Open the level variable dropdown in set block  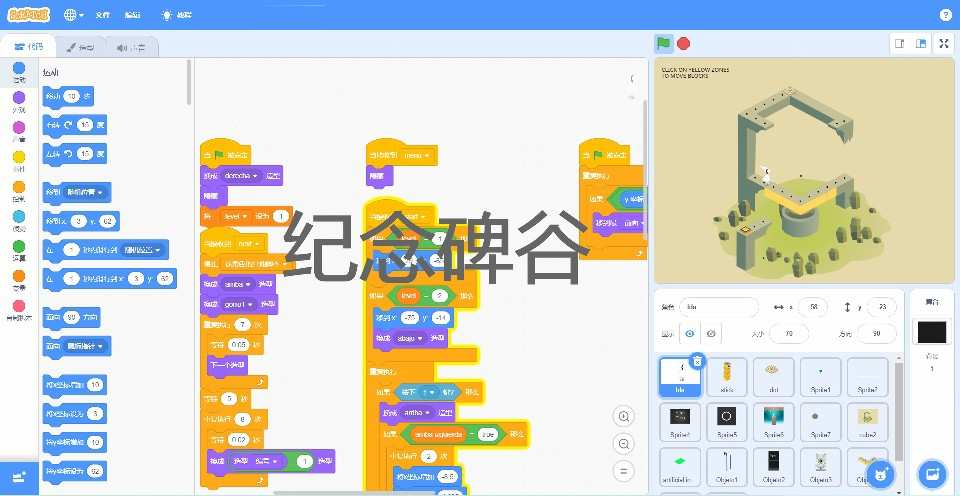click(x=235, y=216)
